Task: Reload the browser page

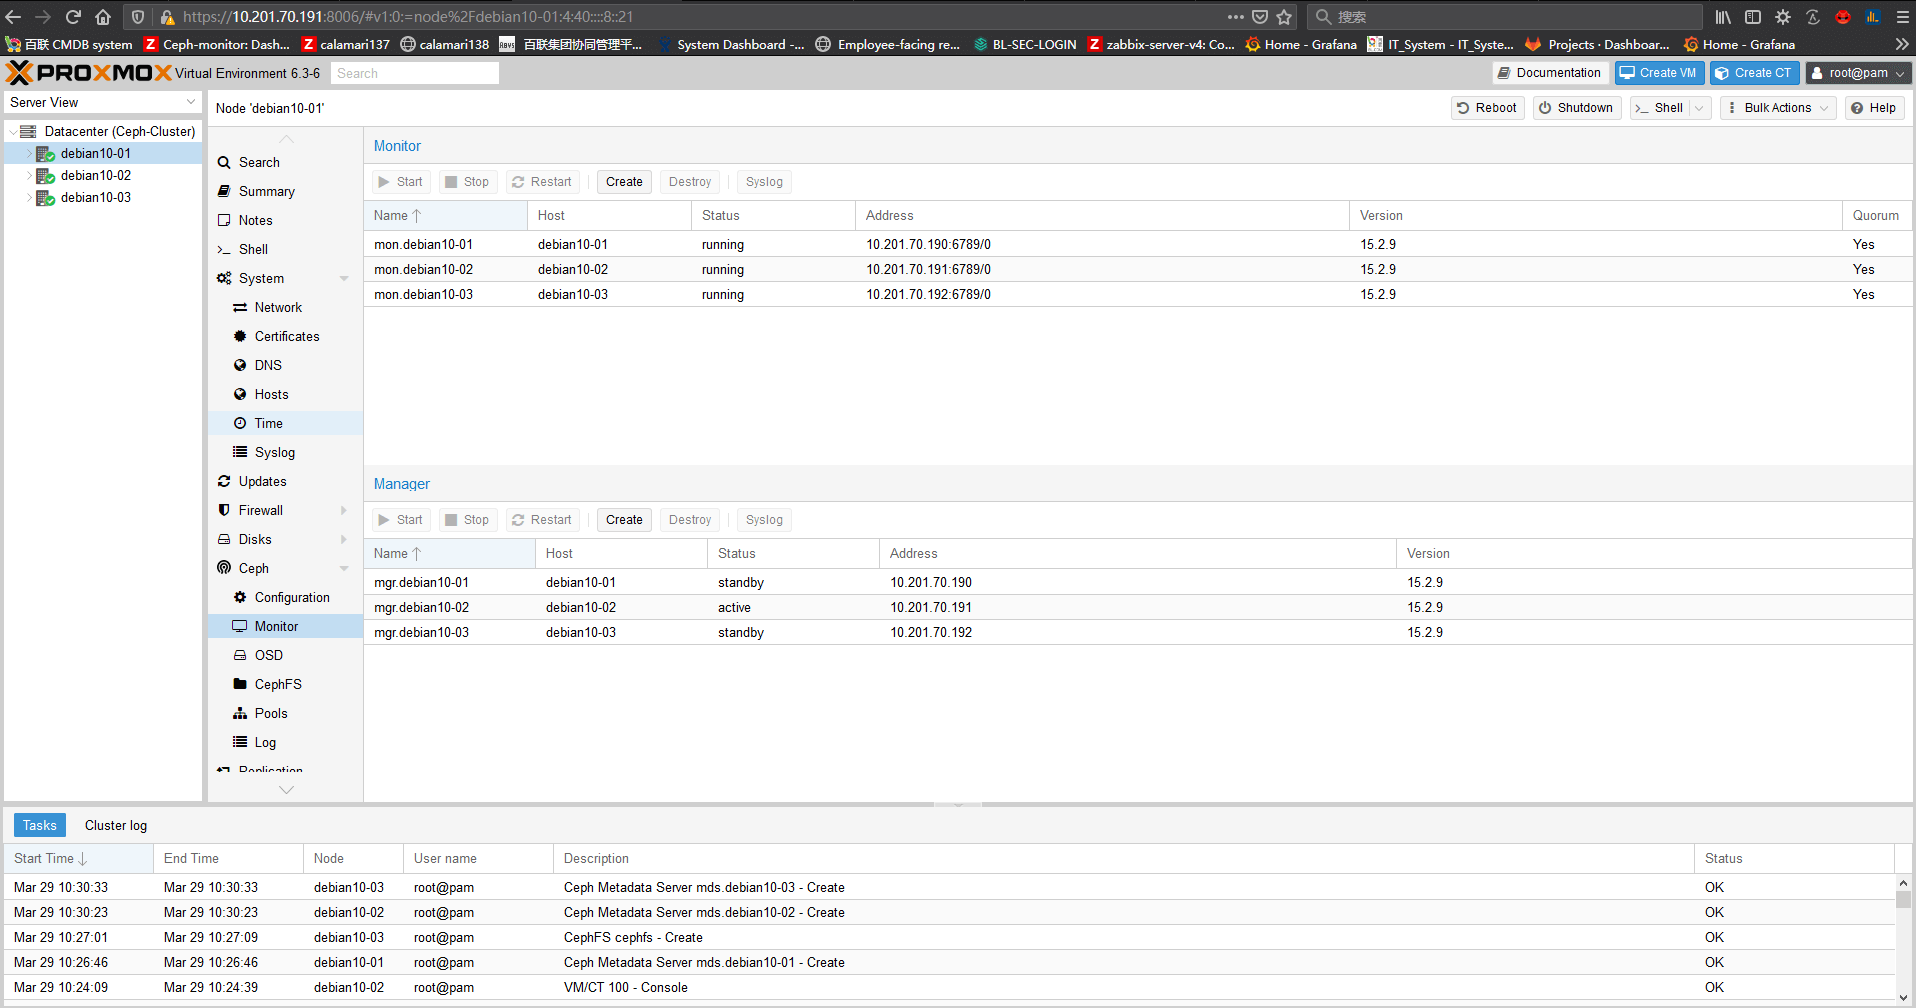Action: (x=73, y=17)
